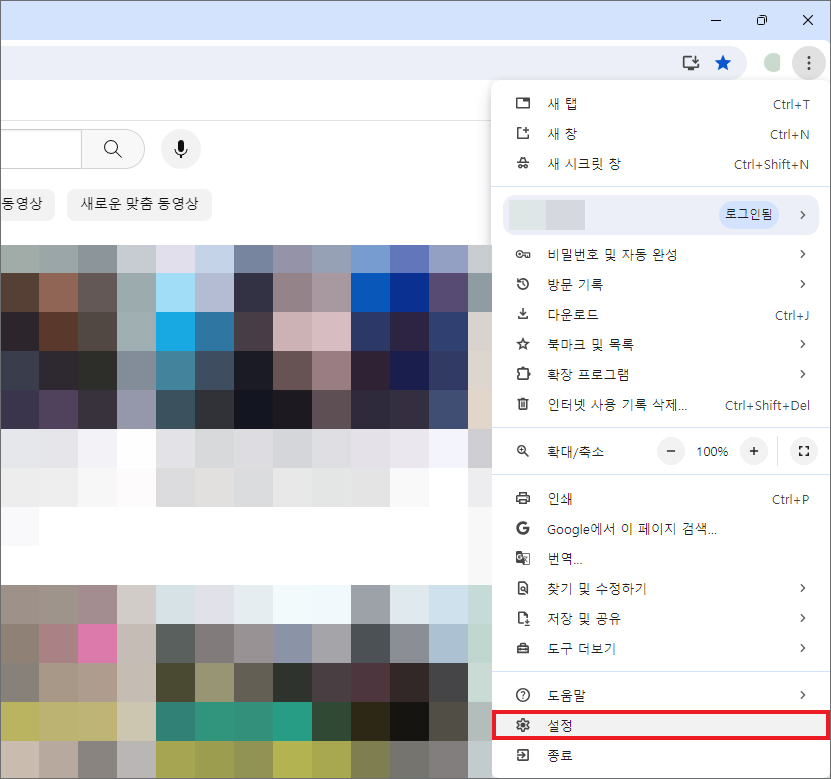The image size is (831, 779).
Task: Expand 확장 프로그램 submenu arrow
Action: [802, 374]
